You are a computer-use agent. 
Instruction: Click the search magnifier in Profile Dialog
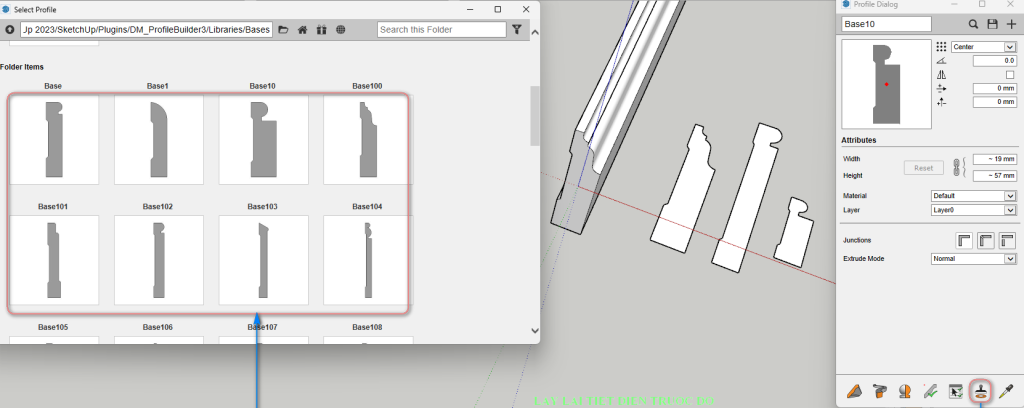[973, 24]
